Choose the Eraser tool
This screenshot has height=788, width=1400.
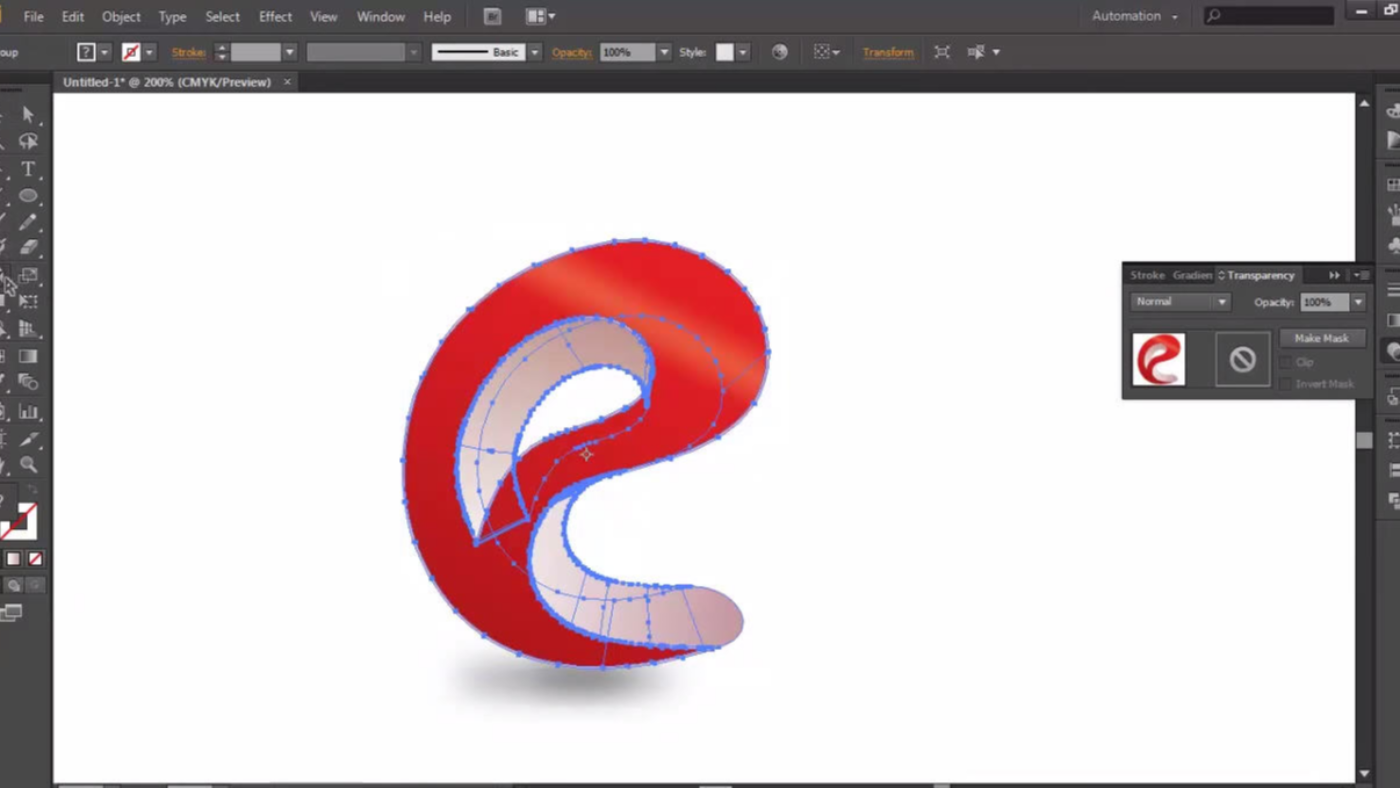pyautogui.click(x=28, y=247)
